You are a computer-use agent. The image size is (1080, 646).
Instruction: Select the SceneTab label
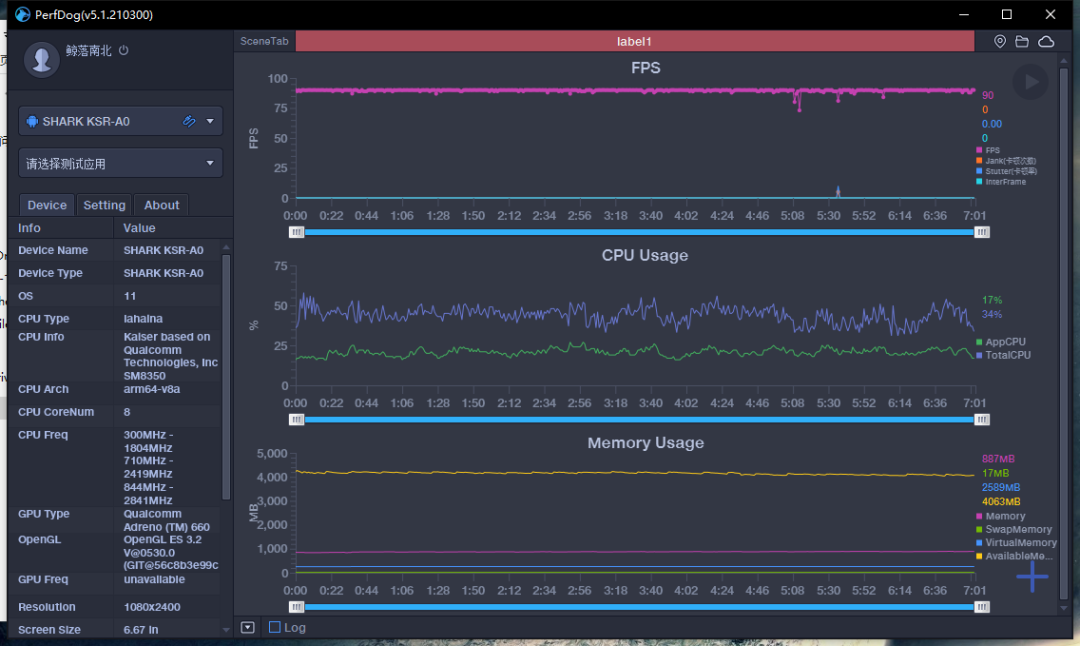coord(264,41)
